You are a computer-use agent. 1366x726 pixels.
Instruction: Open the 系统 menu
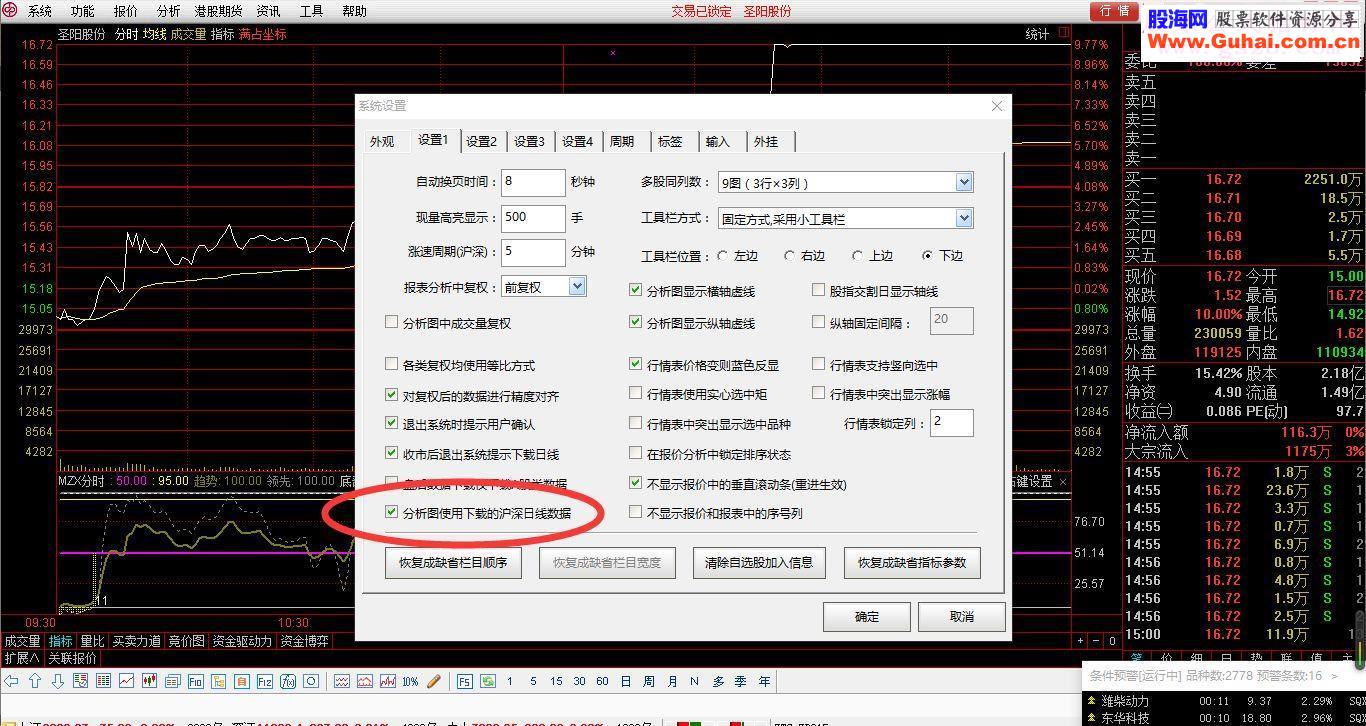coord(40,11)
